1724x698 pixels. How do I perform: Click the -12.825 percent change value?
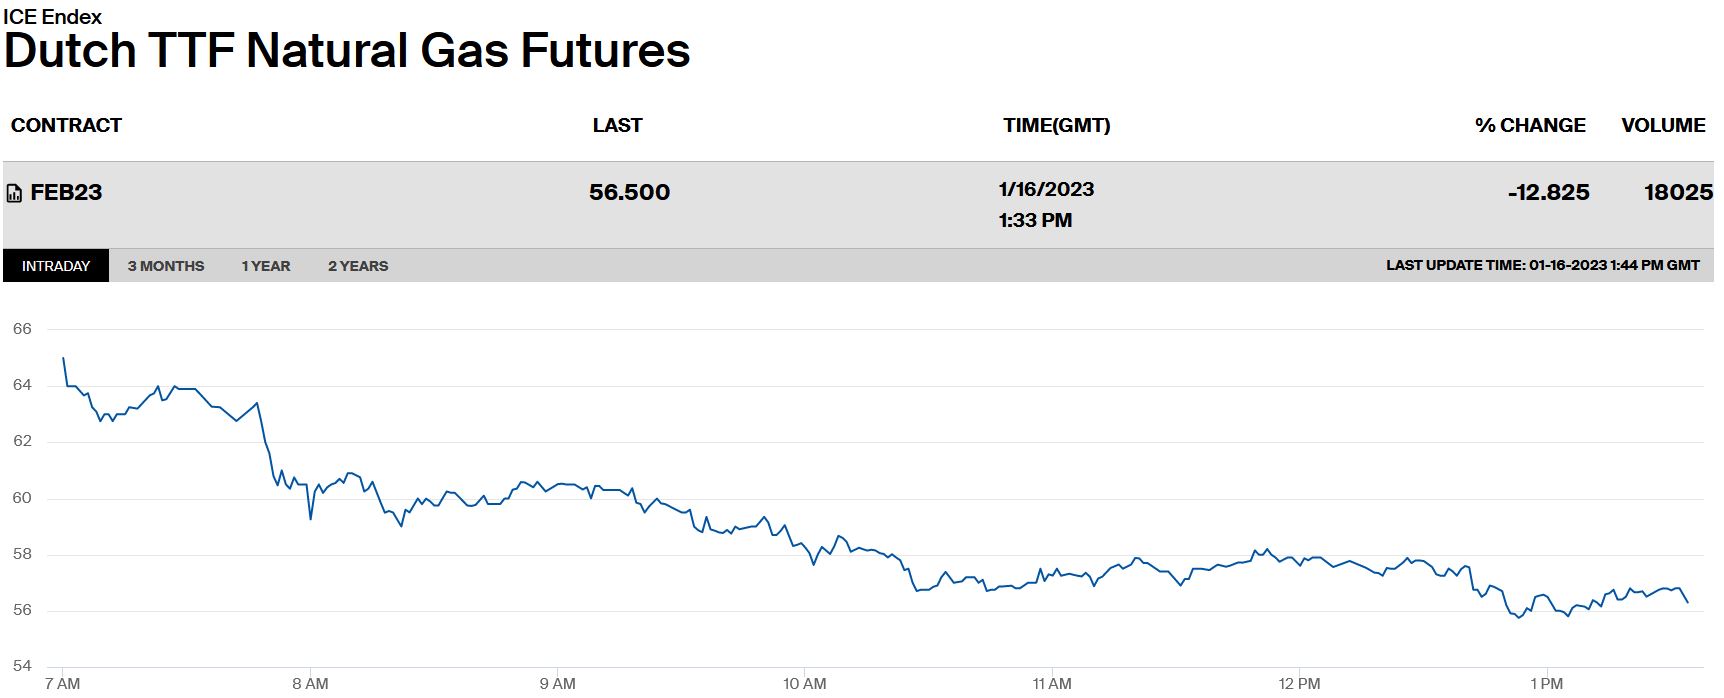1548,192
